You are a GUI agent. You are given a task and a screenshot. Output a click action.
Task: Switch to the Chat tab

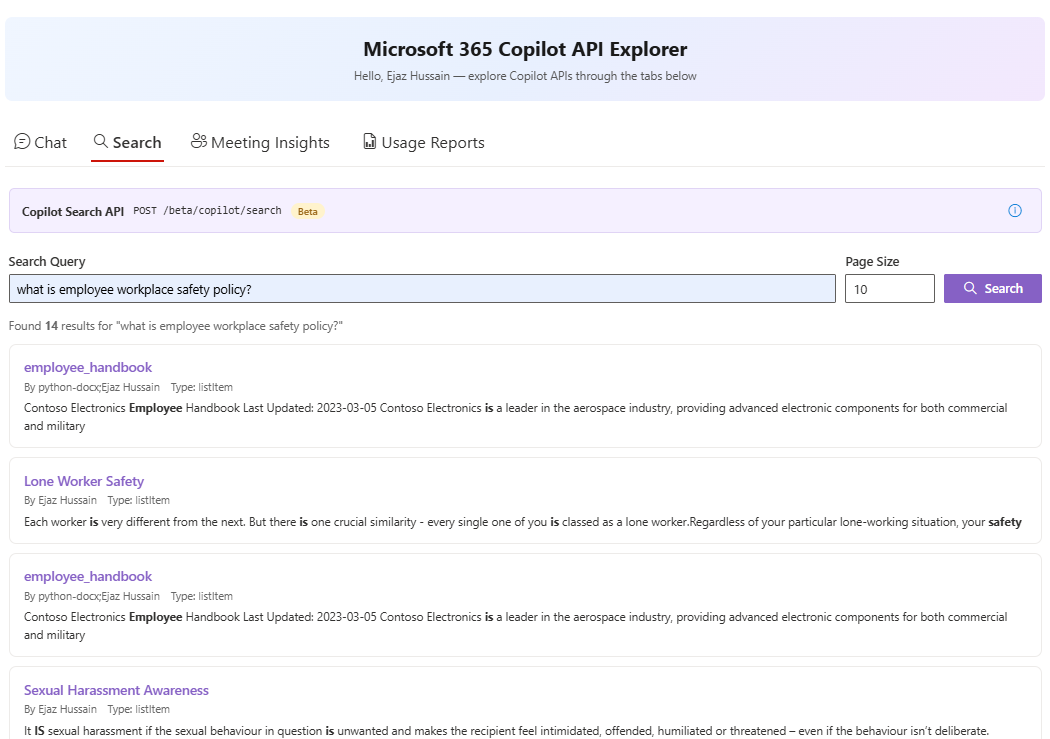point(40,141)
